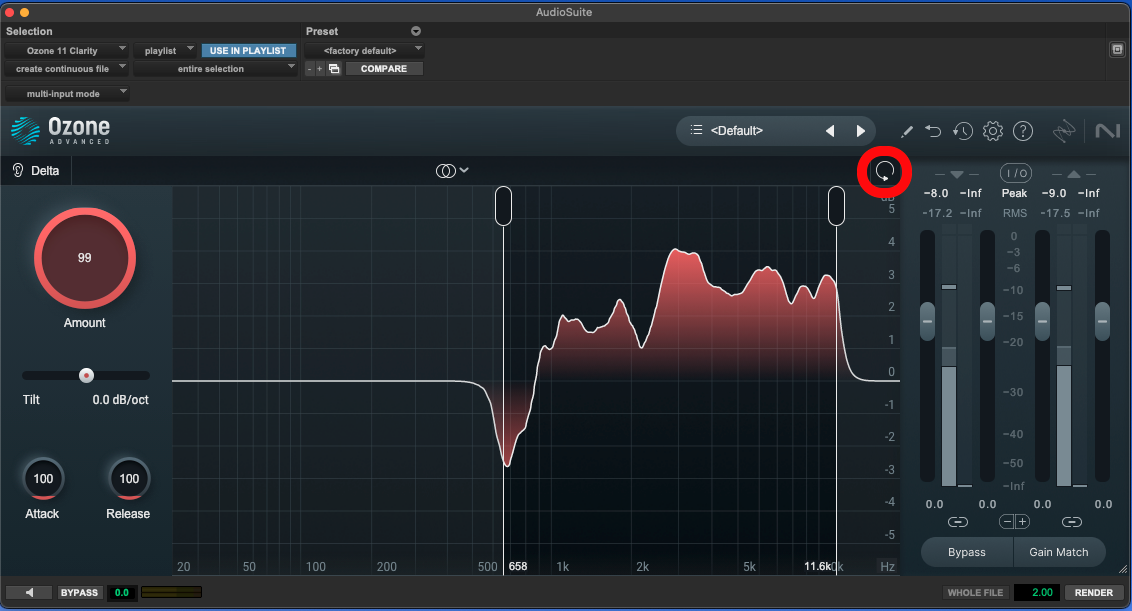Click the greyed-out icon beside help
1132x611 pixels.
point(1064,131)
